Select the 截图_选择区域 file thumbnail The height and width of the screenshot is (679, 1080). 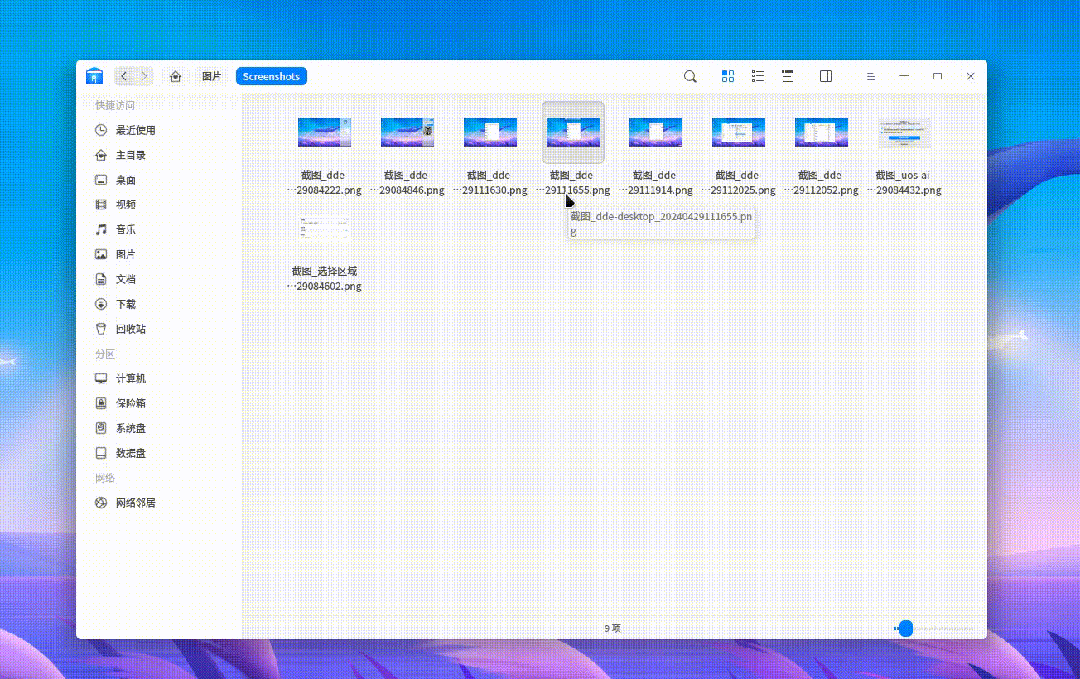click(324, 228)
